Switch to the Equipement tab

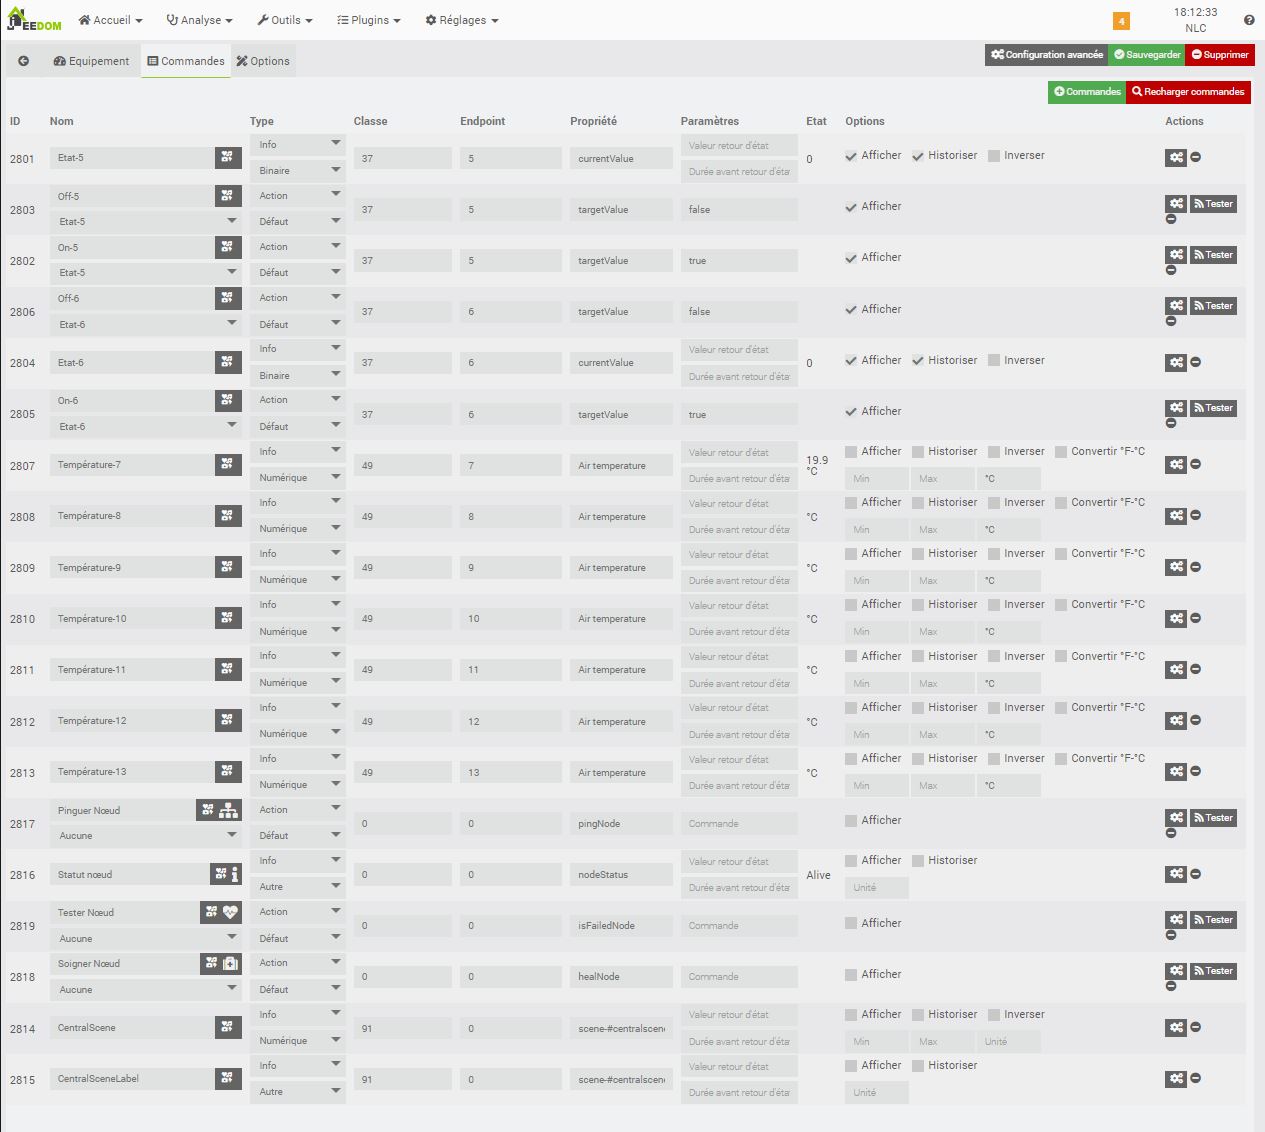(x=91, y=61)
